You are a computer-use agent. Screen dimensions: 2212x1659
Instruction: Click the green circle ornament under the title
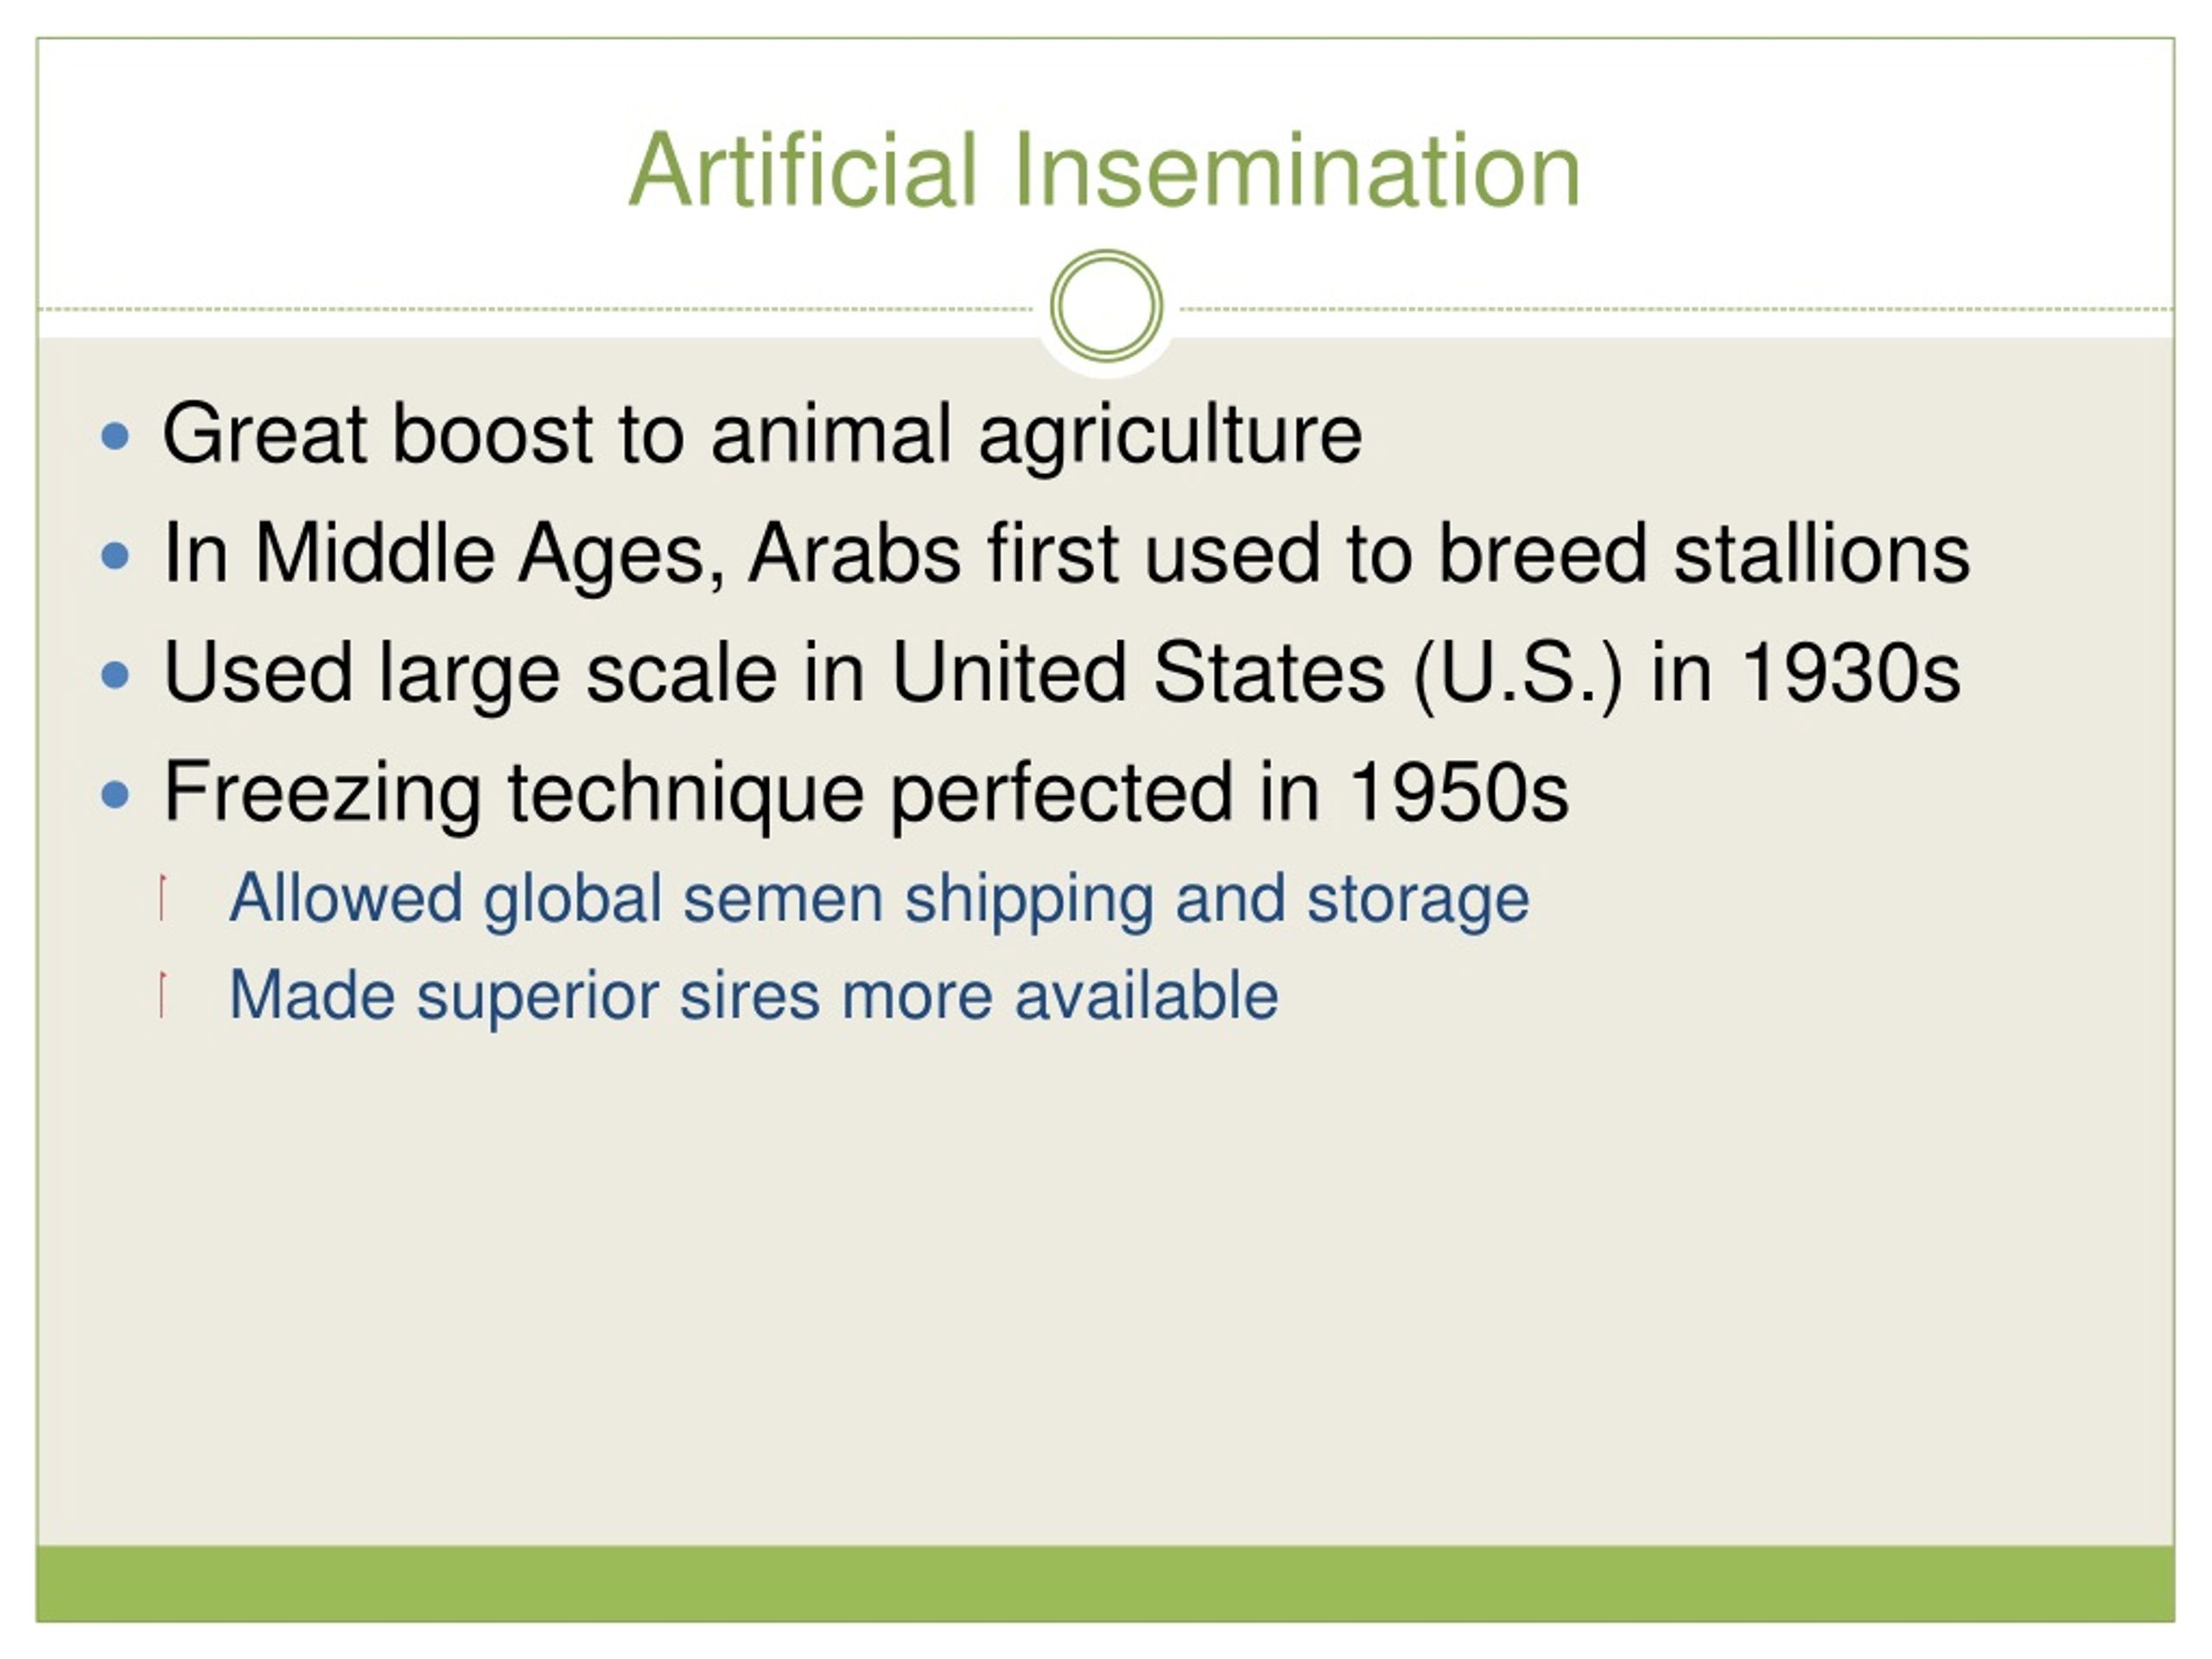click(x=1106, y=306)
